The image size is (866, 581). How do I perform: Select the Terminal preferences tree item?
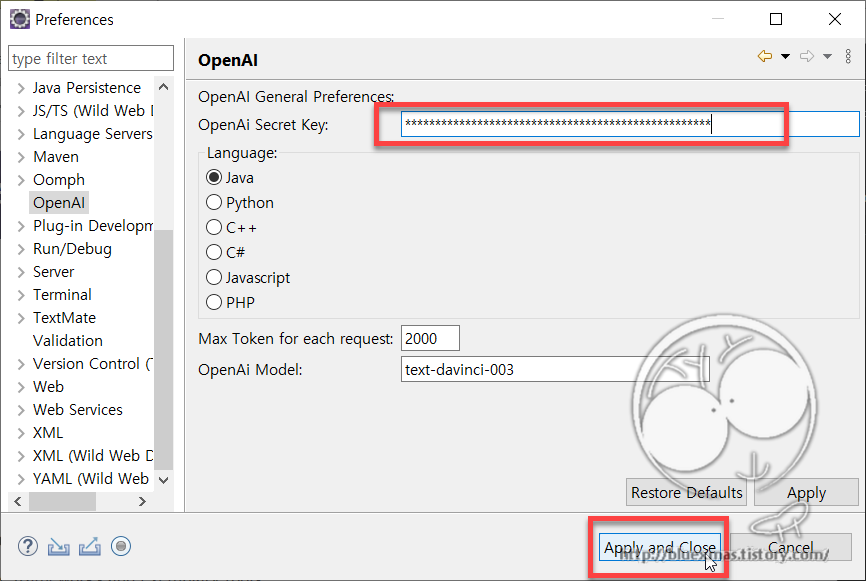tap(62, 295)
